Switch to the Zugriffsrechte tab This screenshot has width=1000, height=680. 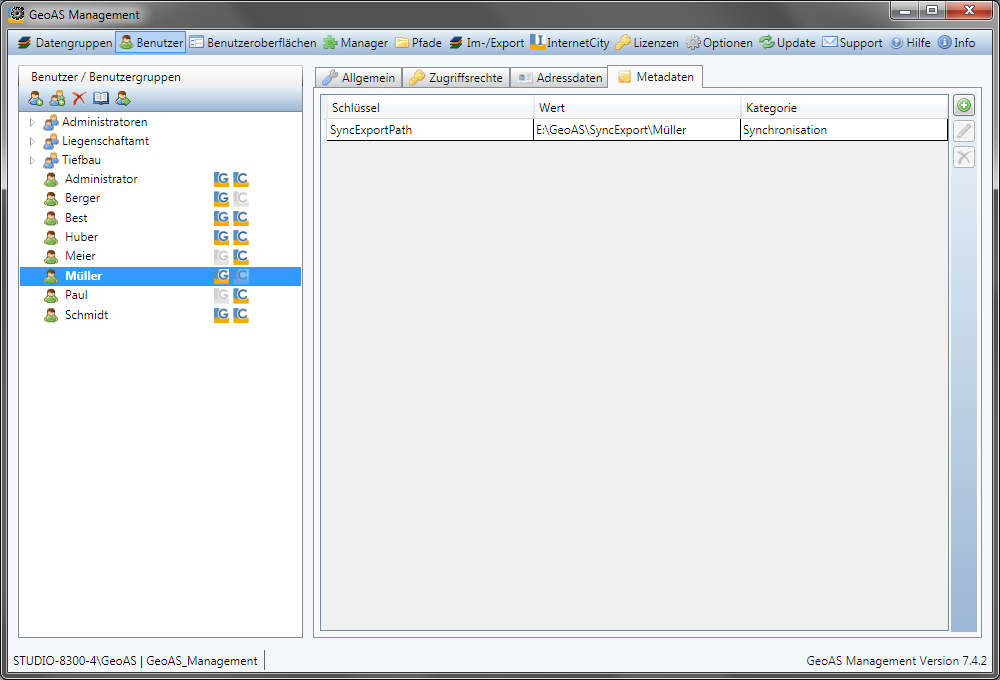tap(456, 78)
